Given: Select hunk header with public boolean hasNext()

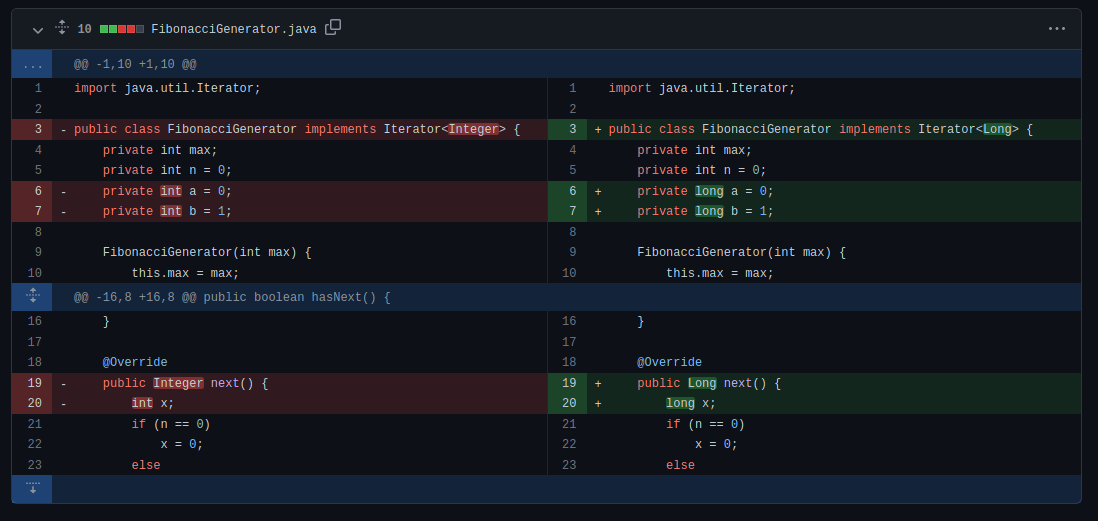Looking at the screenshot, I should (x=232, y=297).
